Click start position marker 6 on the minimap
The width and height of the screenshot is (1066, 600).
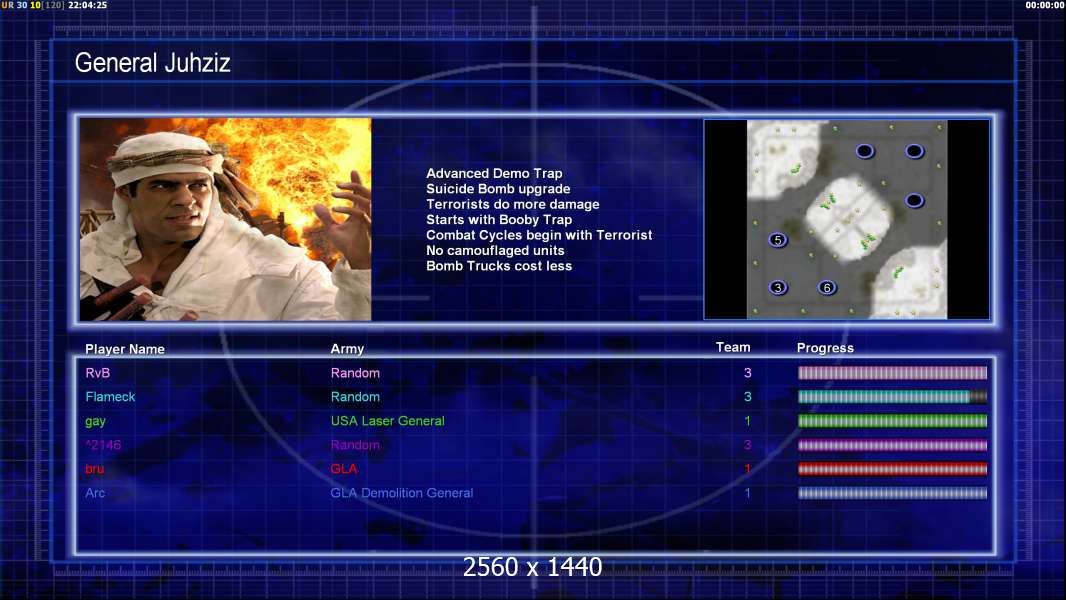(827, 287)
